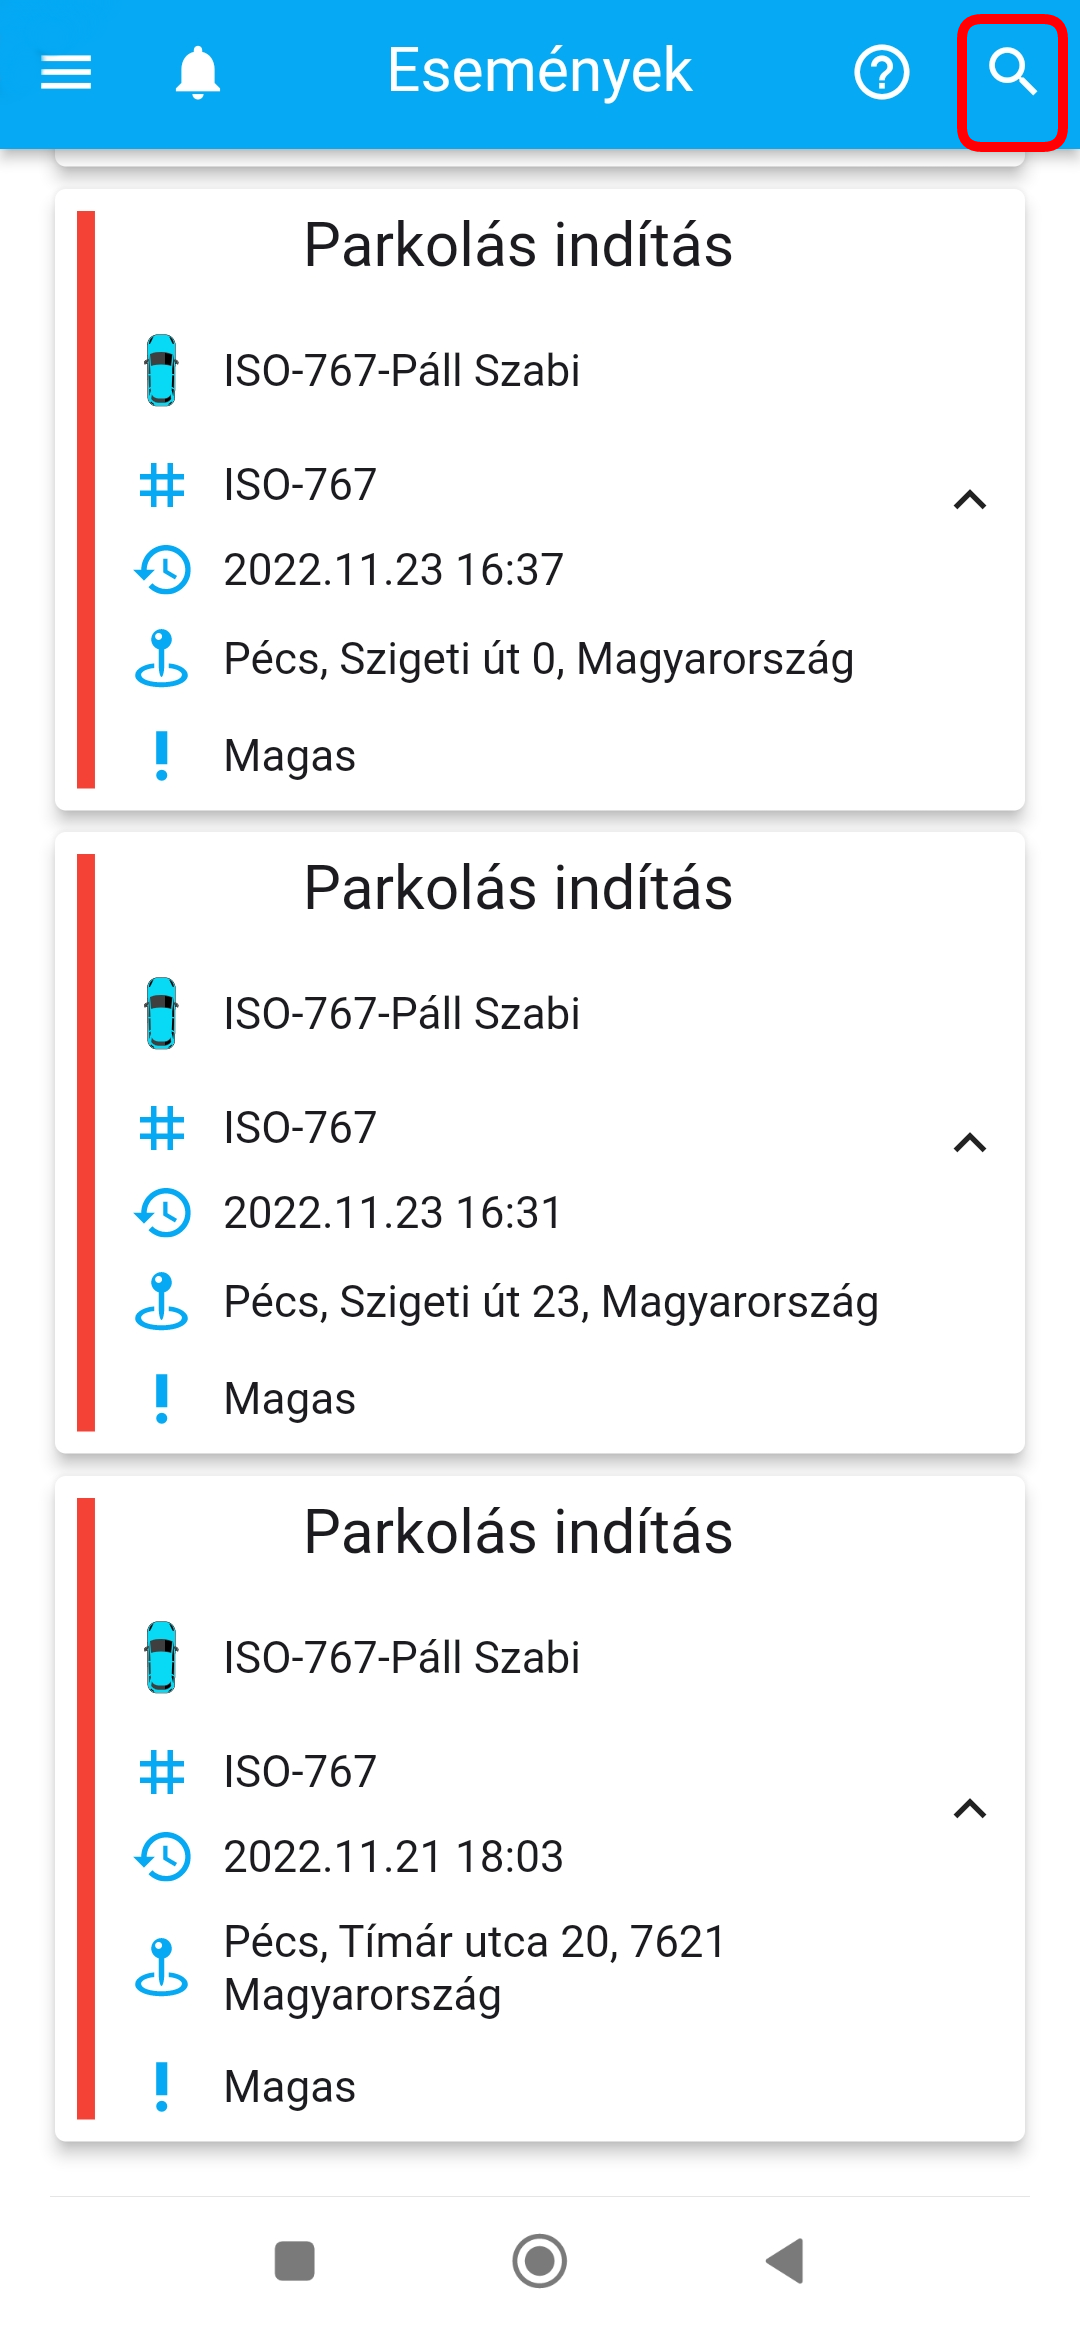This screenshot has height=2326, width=1080.
Task: Tap the hash icon in the 16:31 event
Action: tap(161, 1128)
